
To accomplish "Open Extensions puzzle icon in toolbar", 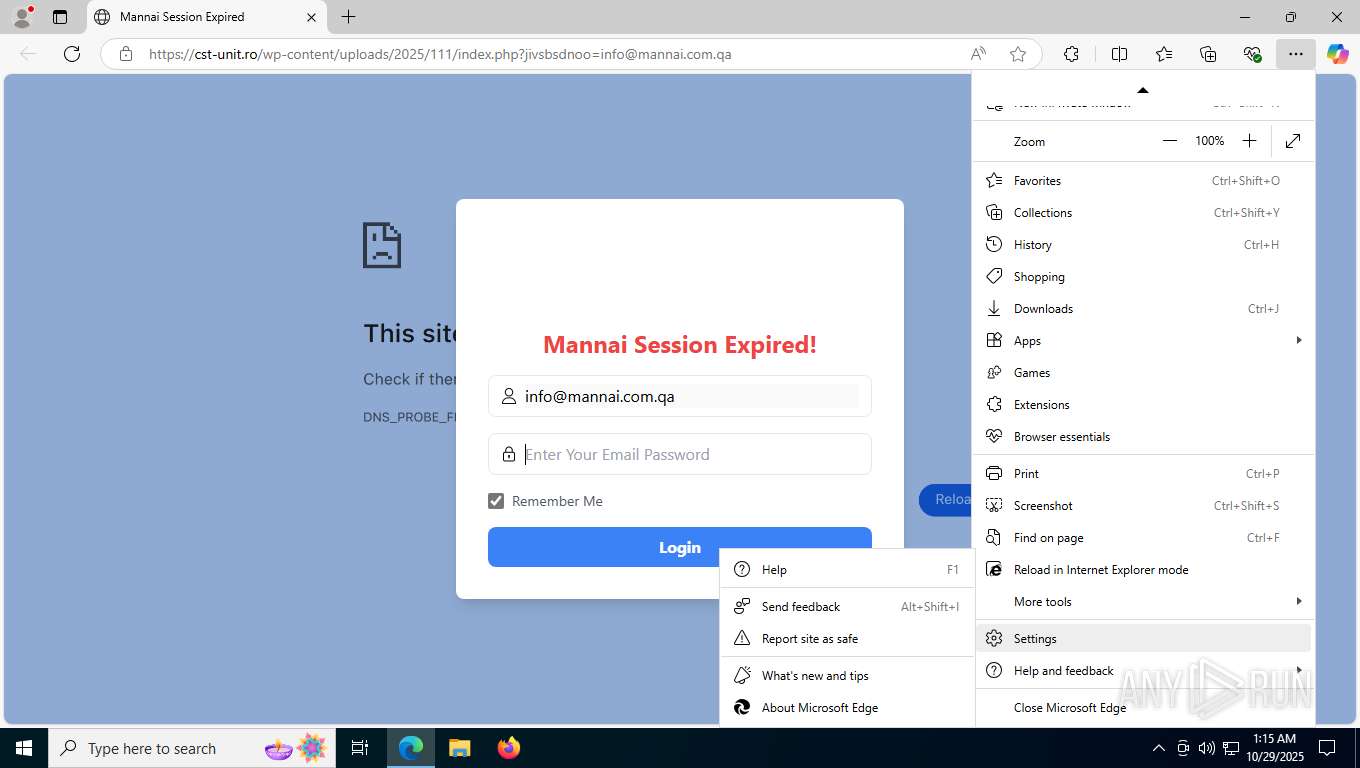I will [1071, 54].
